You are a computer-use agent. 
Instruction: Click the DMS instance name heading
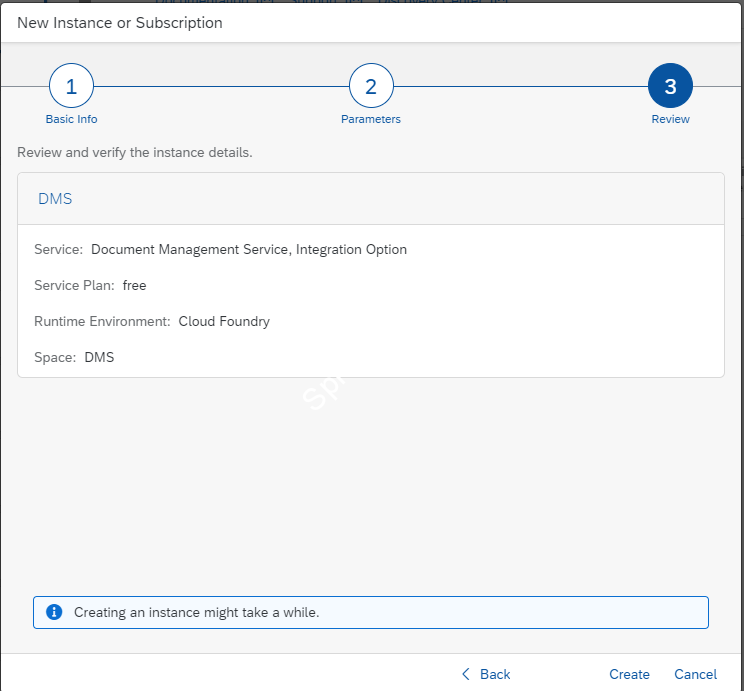pyautogui.click(x=55, y=198)
